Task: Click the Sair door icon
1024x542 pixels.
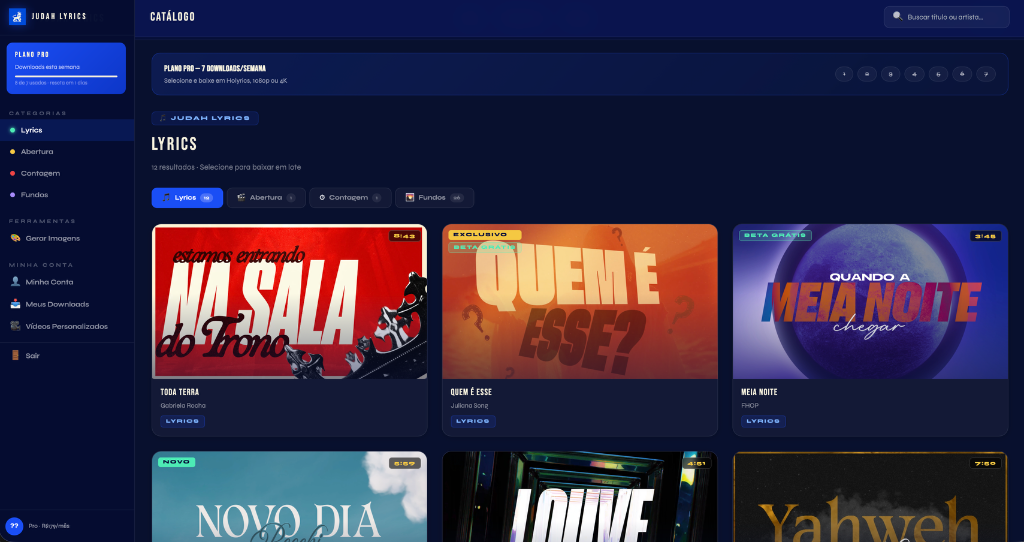Action: point(15,356)
